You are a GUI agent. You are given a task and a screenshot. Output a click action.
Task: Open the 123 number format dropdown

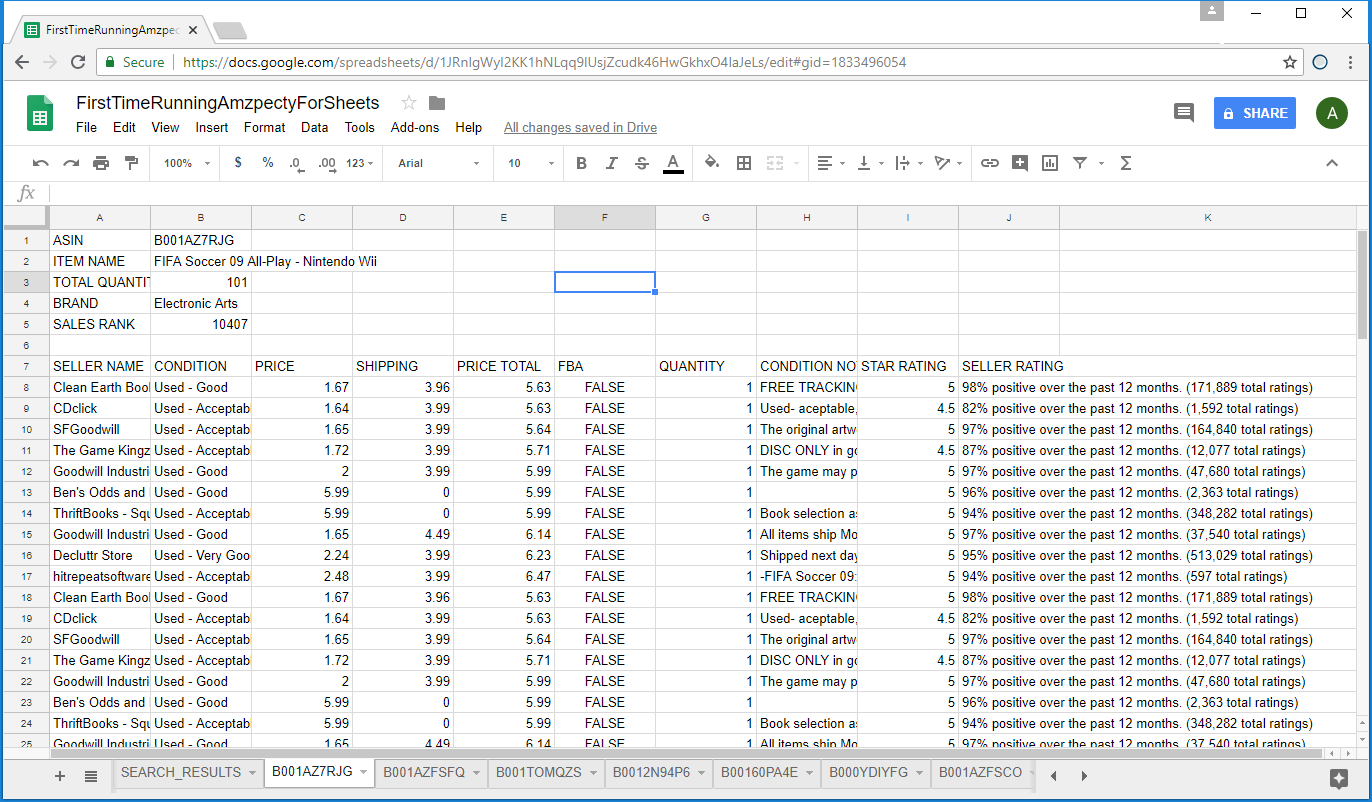click(360, 163)
